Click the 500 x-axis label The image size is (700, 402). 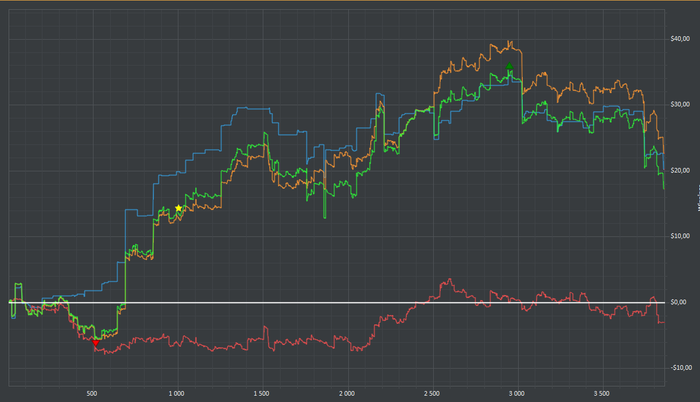tap(92, 394)
